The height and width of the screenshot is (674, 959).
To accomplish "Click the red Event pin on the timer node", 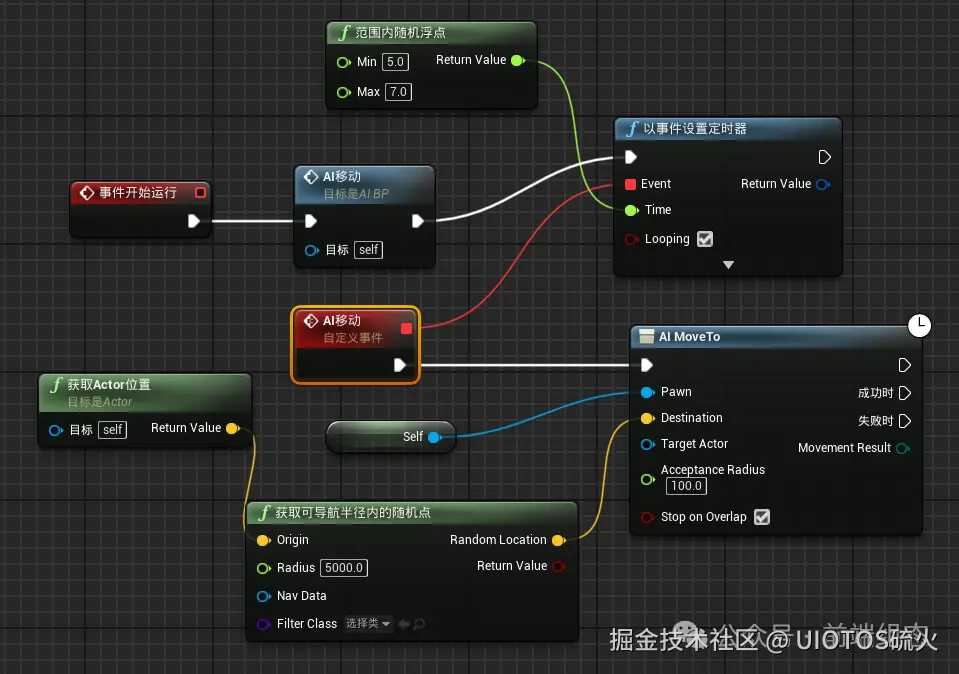I will [631, 183].
